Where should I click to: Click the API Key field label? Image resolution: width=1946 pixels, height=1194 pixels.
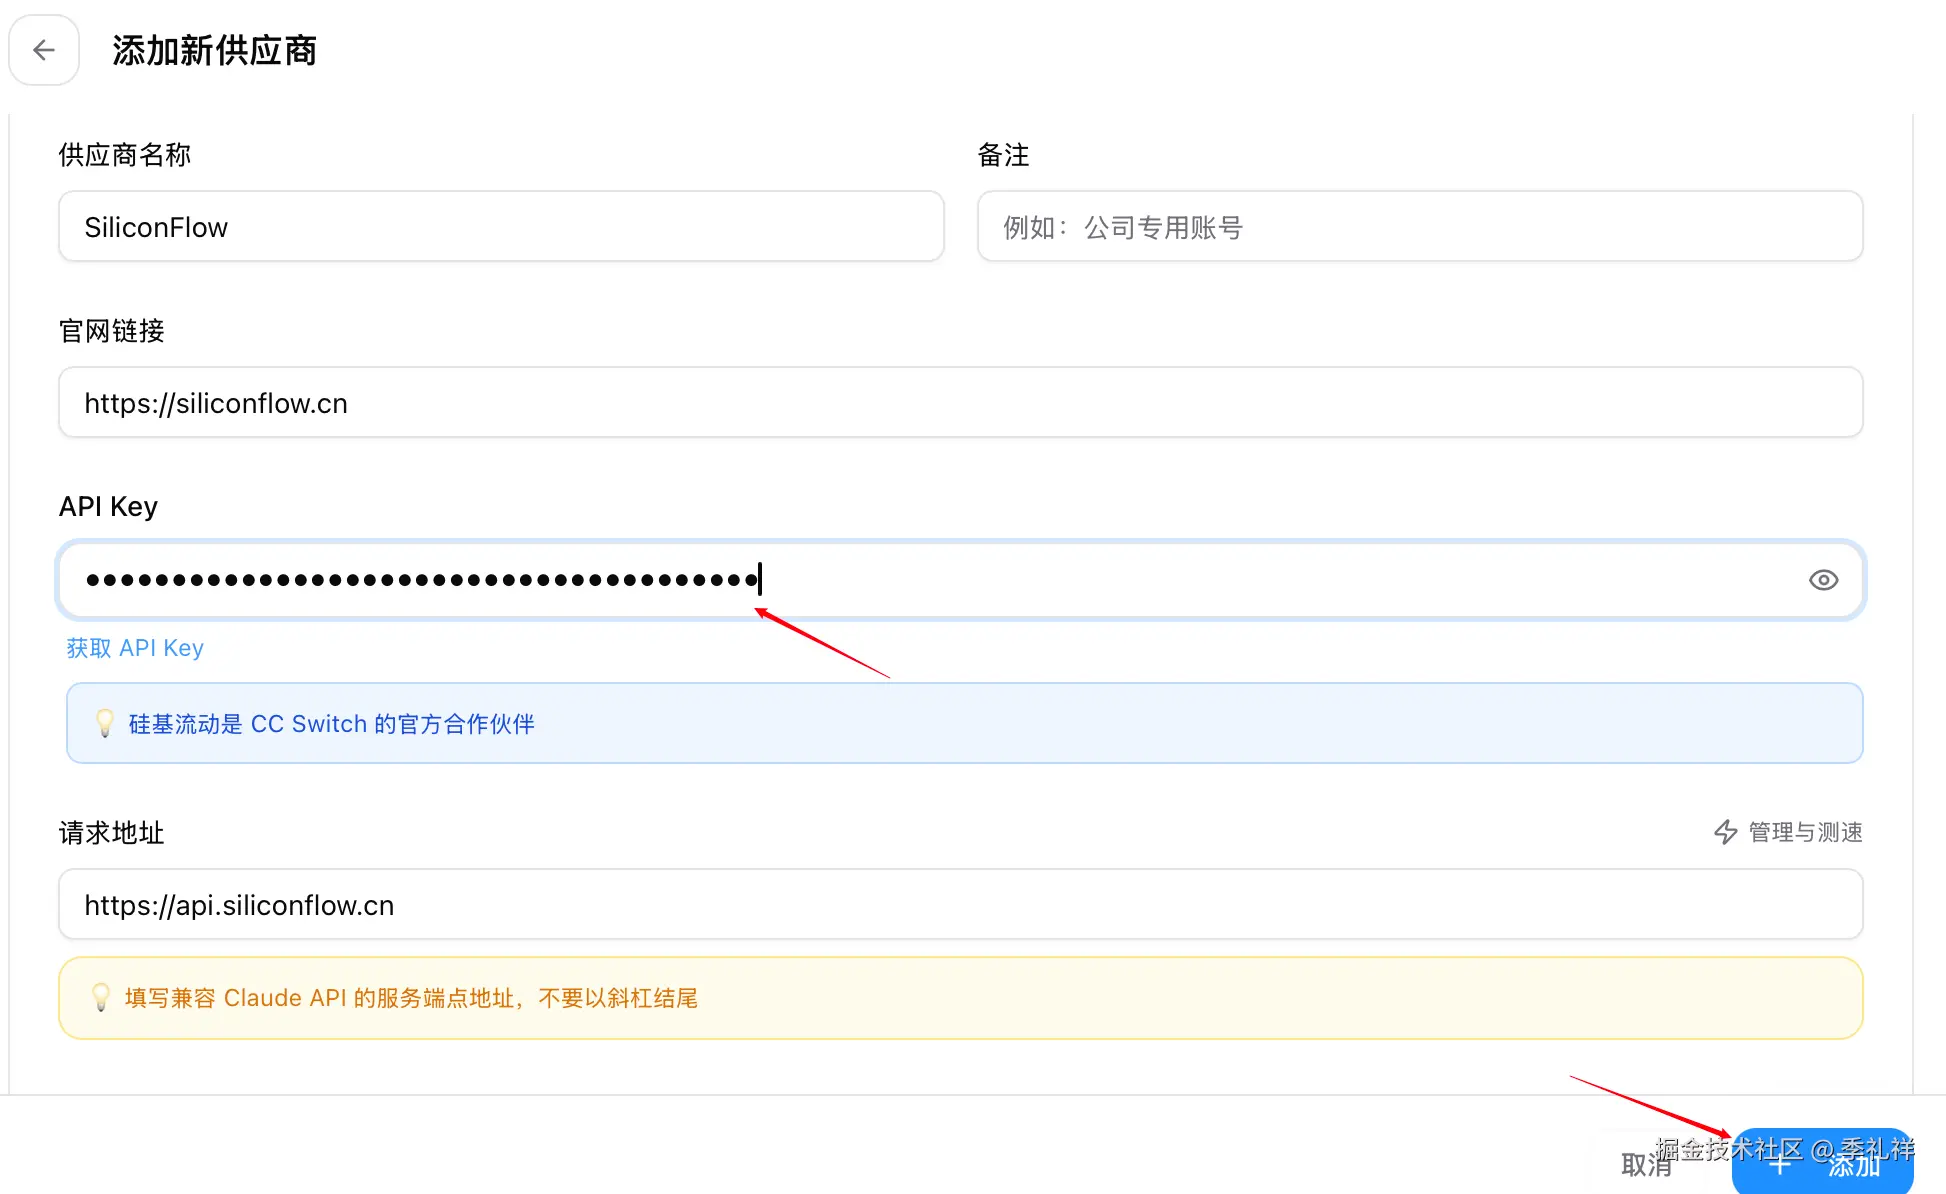[x=108, y=507]
